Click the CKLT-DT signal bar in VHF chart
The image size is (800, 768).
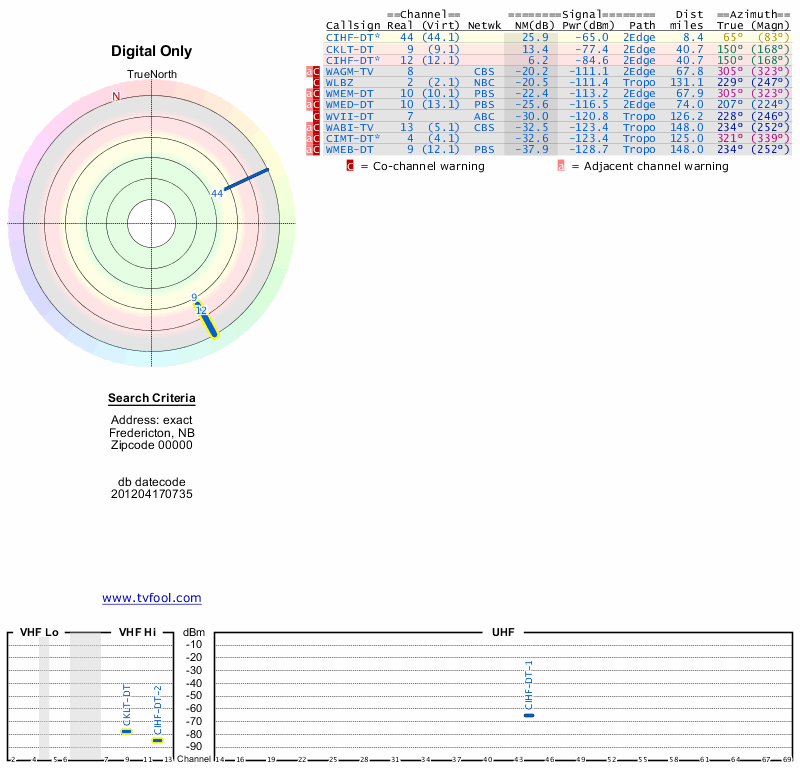click(126, 731)
